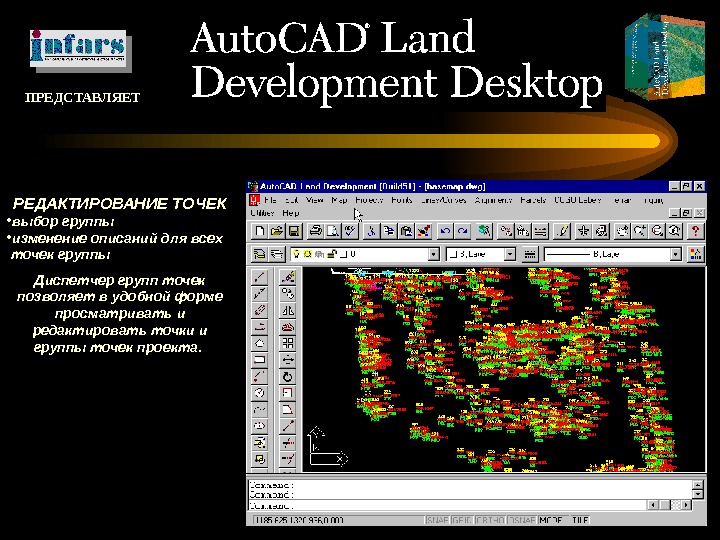Open the File menu
The height and width of the screenshot is (540, 720).
pyautogui.click(x=270, y=200)
